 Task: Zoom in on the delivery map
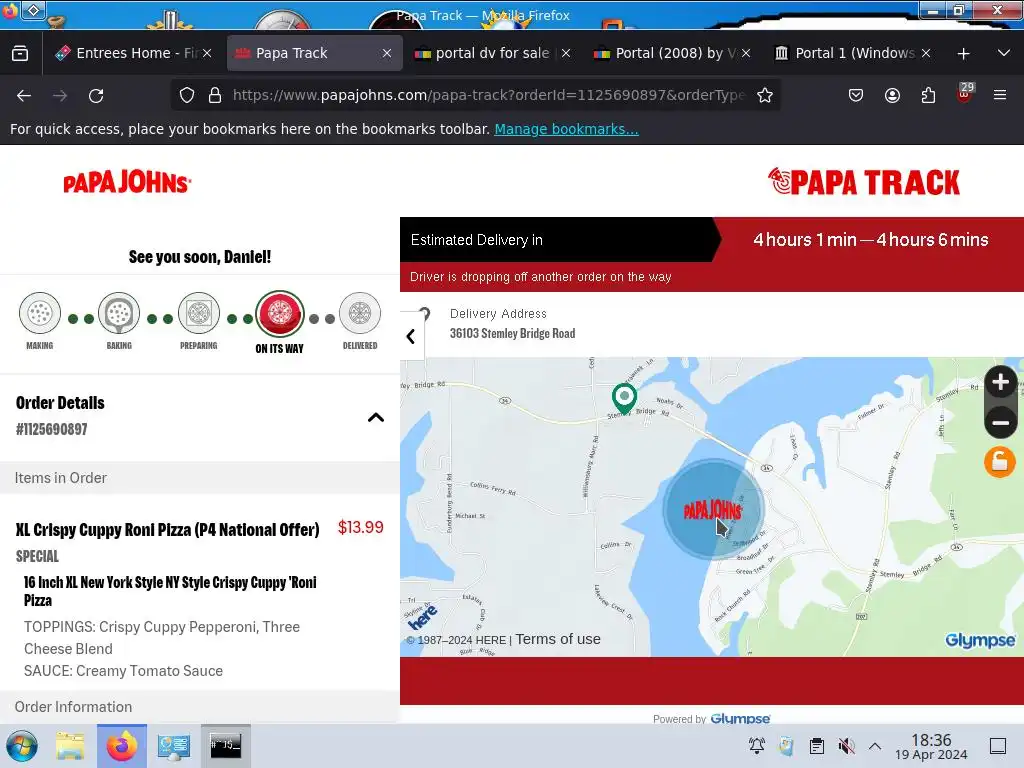tap(1000, 383)
